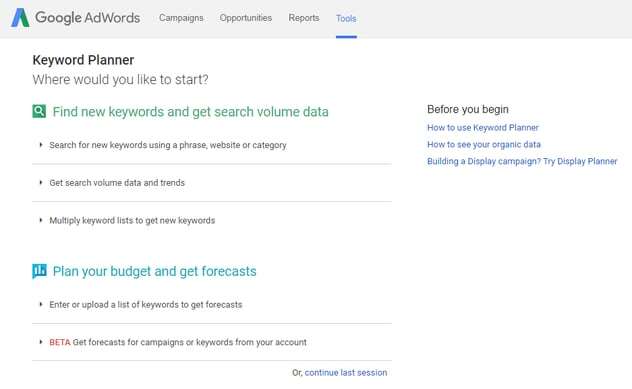Click 'continue last session' link
Image resolution: width=632 pixels, height=389 pixels.
click(346, 372)
